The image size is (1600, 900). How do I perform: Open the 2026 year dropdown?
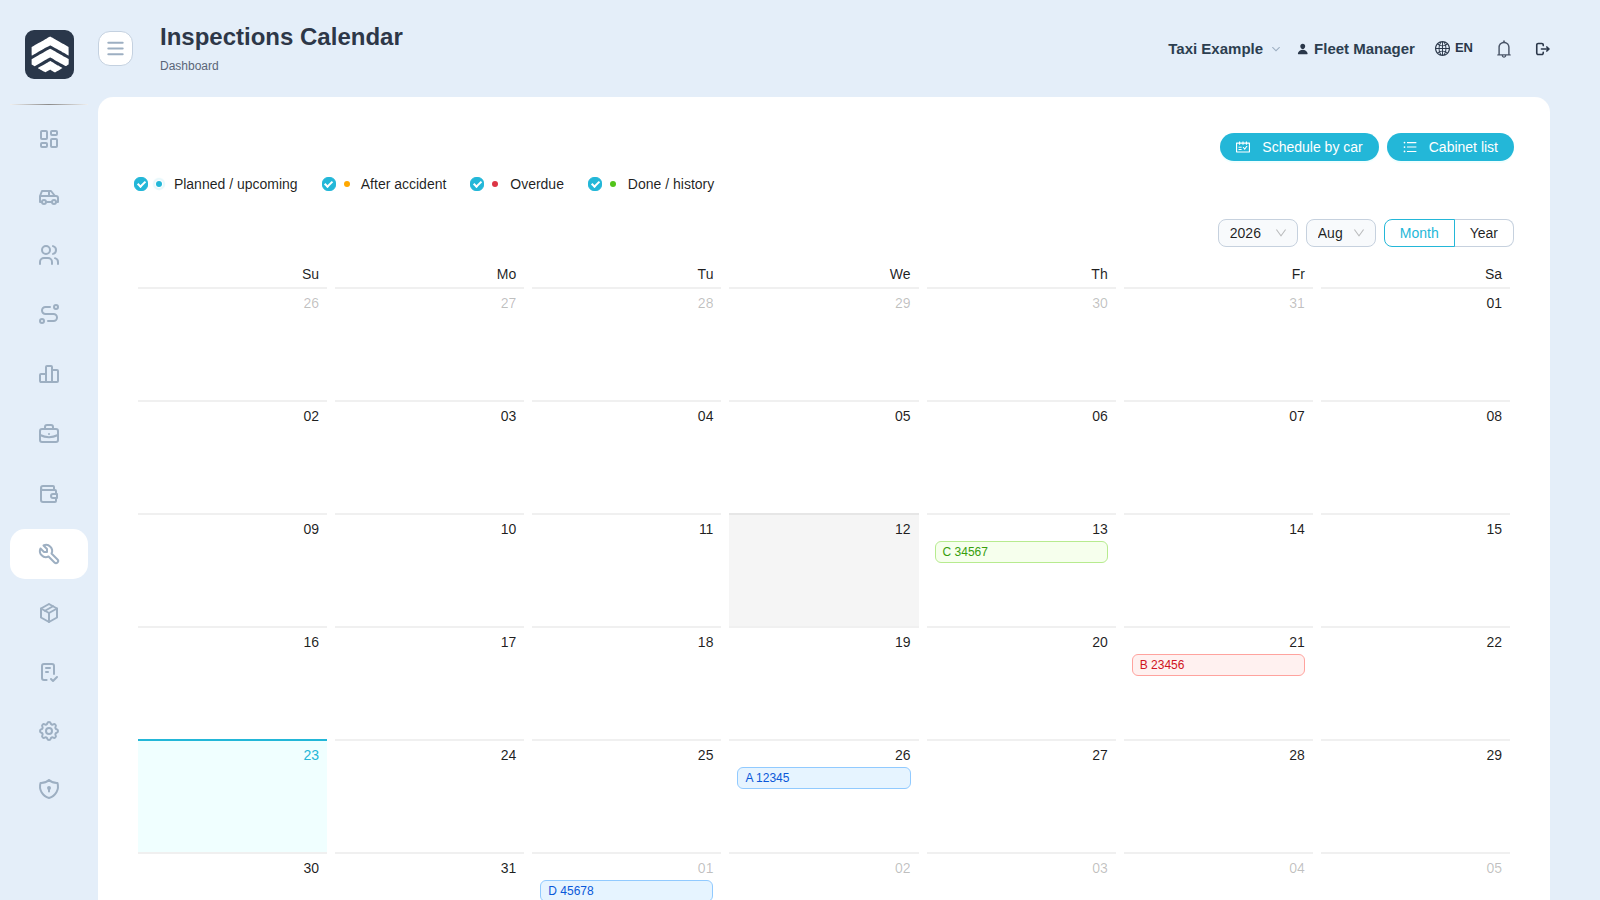point(1258,233)
